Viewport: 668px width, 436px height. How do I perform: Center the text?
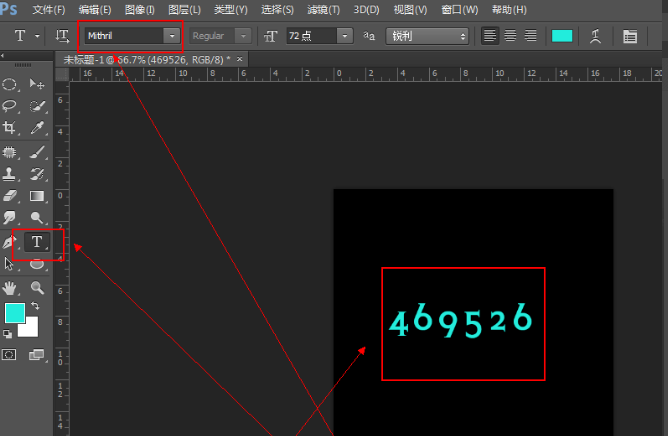coord(510,35)
